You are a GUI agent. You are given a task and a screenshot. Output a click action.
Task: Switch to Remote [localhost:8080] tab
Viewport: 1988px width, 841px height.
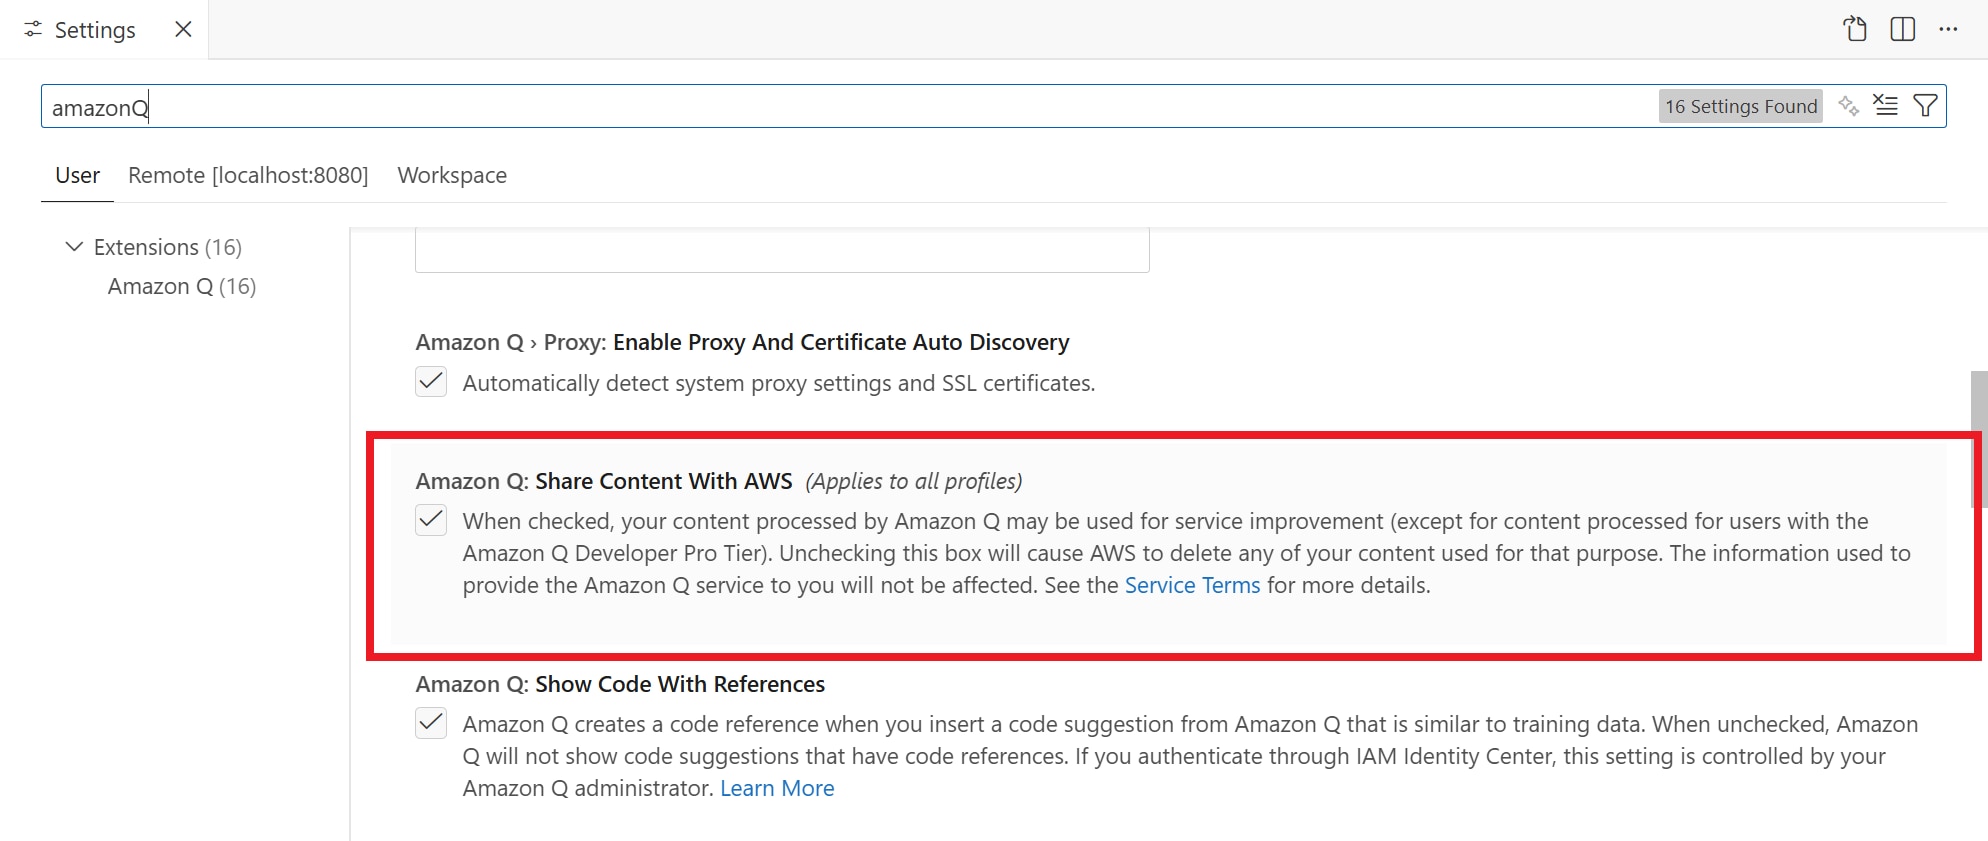(248, 176)
